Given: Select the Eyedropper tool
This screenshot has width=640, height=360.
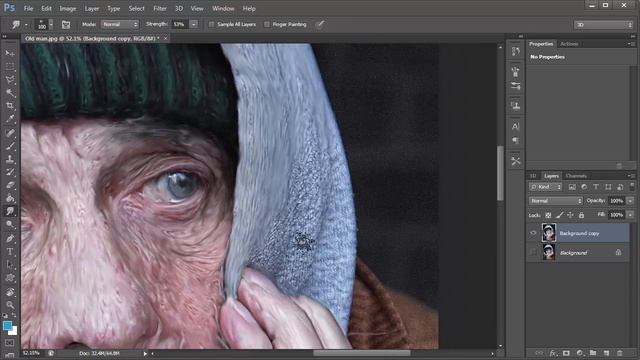Looking at the screenshot, I should coord(10,119).
